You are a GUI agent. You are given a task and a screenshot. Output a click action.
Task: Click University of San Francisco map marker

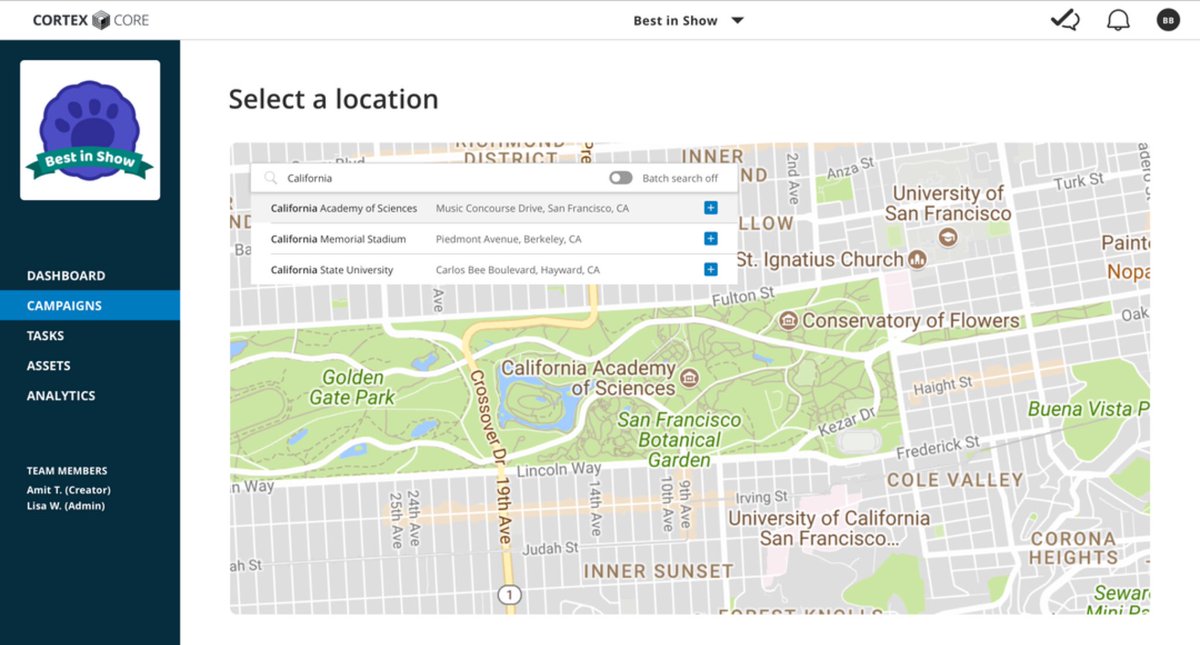pos(948,237)
